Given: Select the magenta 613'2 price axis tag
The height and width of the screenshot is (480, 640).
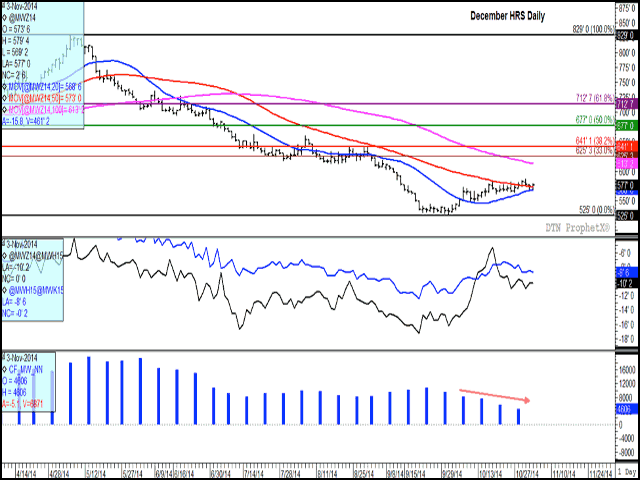Looking at the screenshot, I should (627, 164).
